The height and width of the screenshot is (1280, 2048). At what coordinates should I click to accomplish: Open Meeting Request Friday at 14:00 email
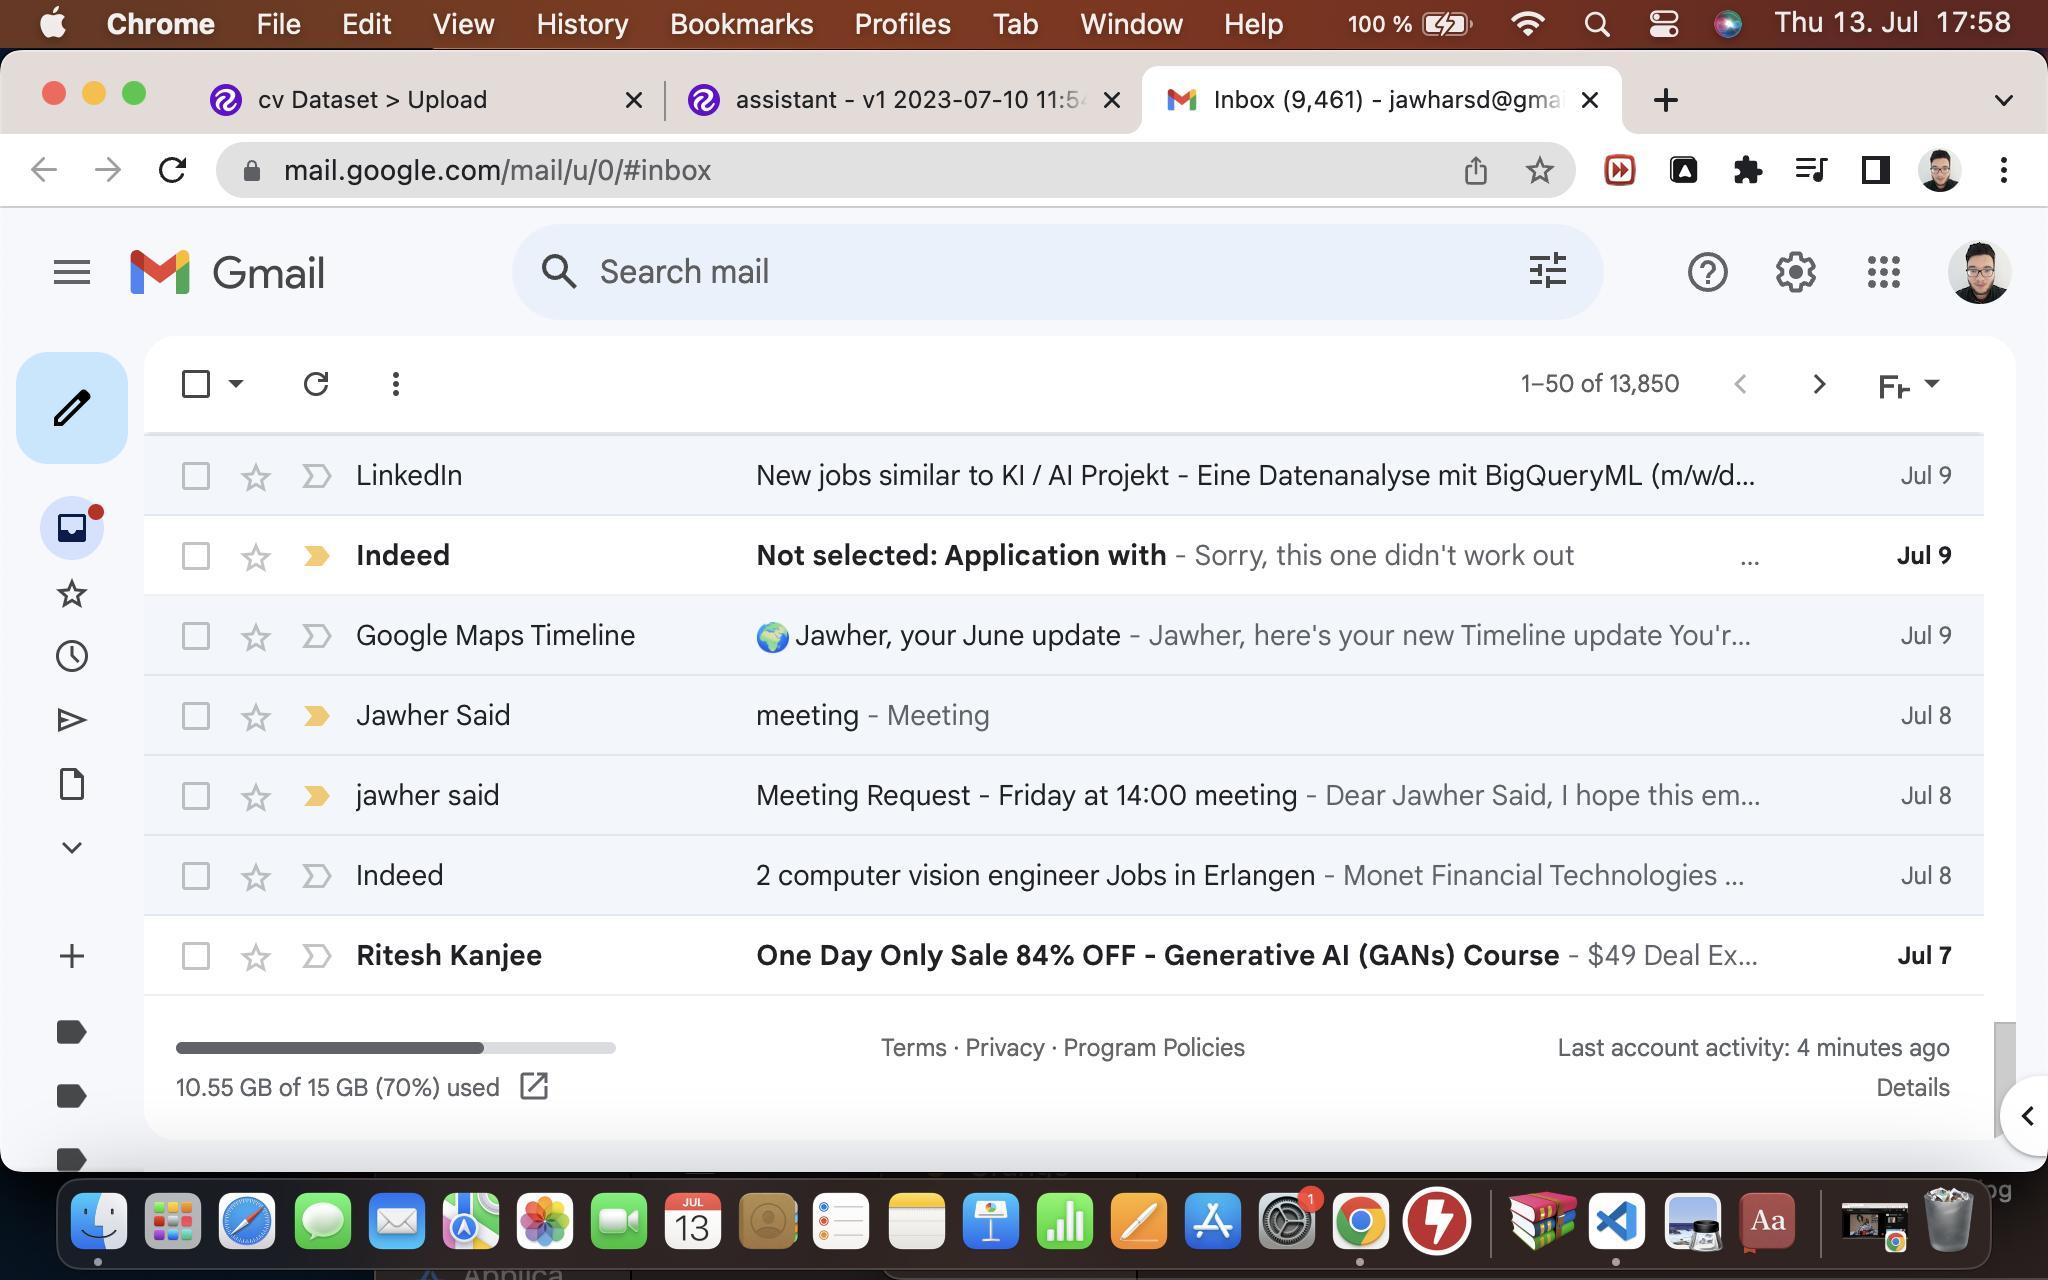pos(1063,796)
